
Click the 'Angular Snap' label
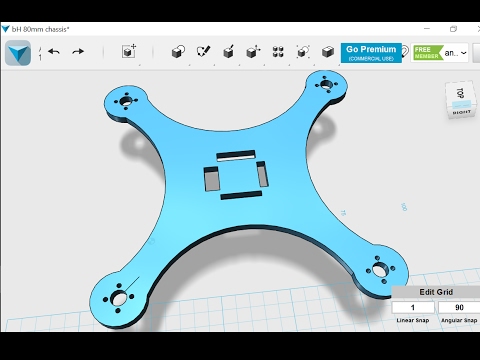coord(459,320)
